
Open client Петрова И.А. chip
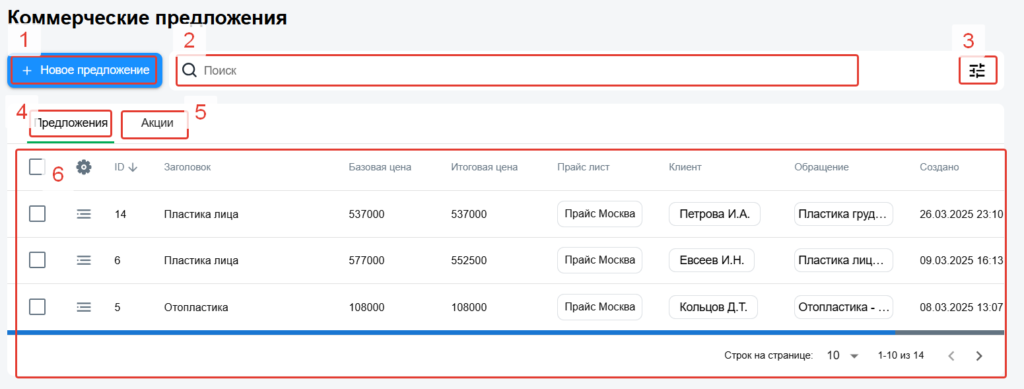tap(714, 213)
